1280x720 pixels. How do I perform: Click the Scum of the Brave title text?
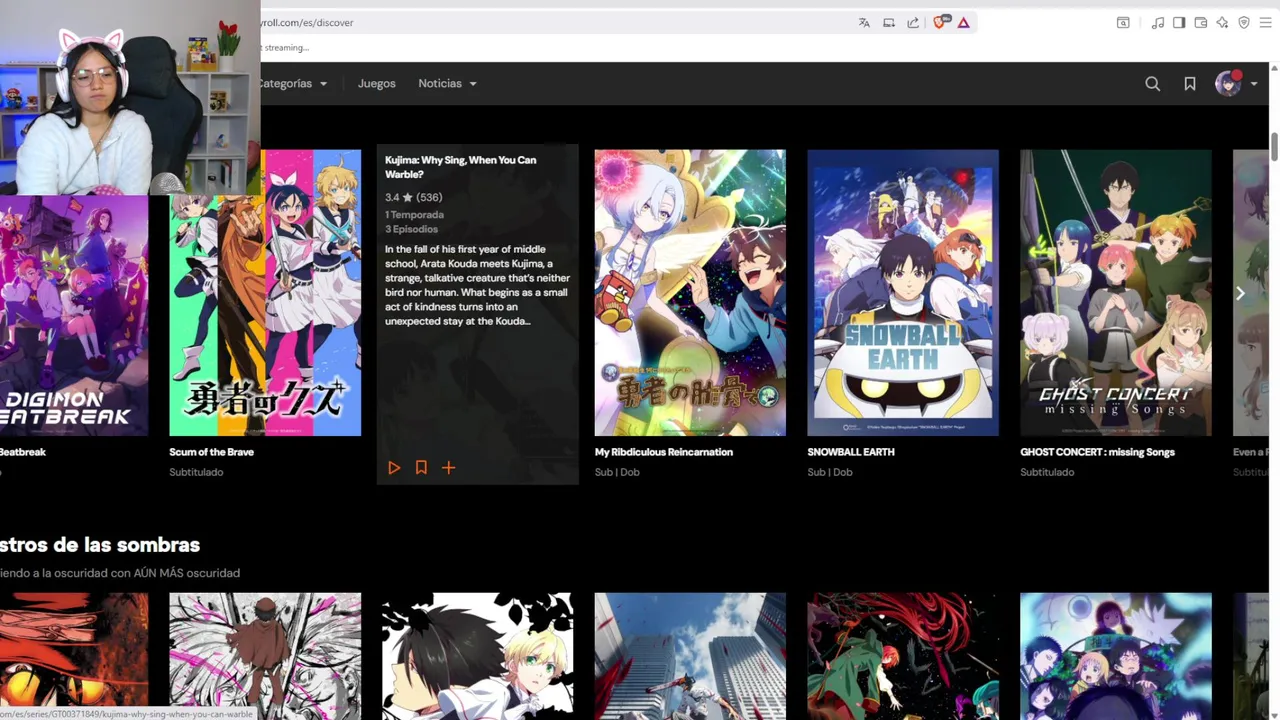(211, 452)
